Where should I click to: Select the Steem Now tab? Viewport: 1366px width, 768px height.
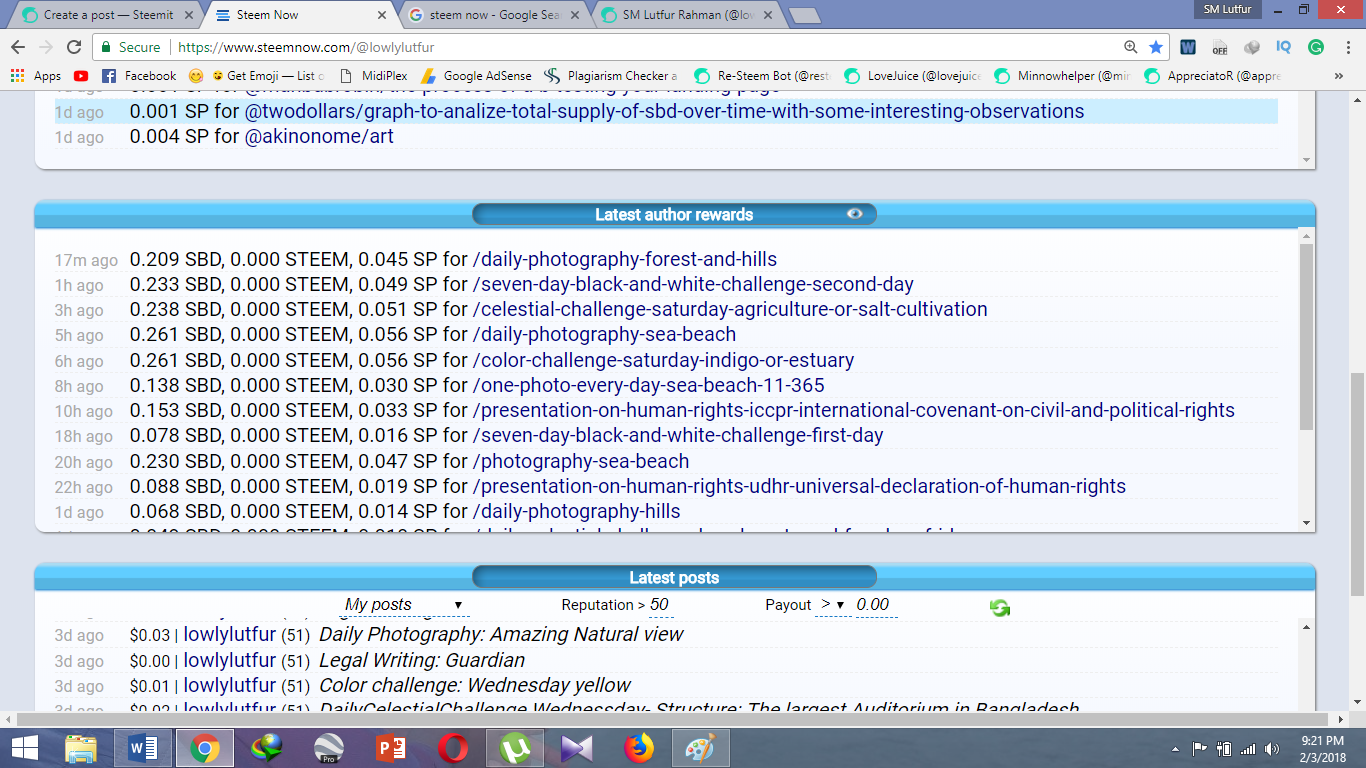(300, 15)
